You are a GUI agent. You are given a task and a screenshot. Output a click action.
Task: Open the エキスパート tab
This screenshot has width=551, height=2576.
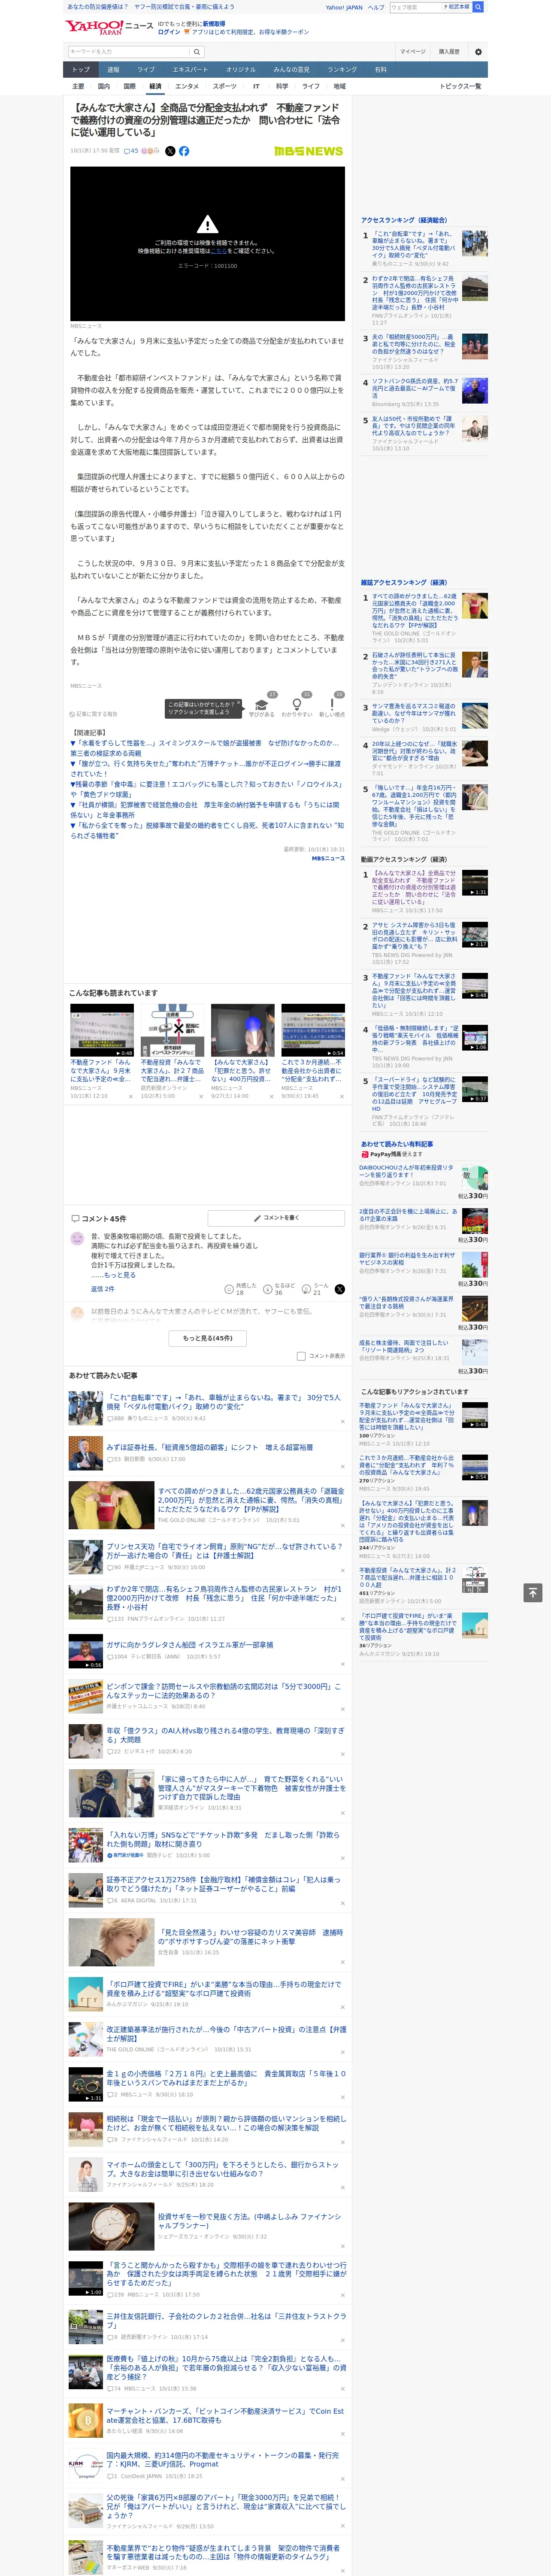pyautogui.click(x=190, y=70)
